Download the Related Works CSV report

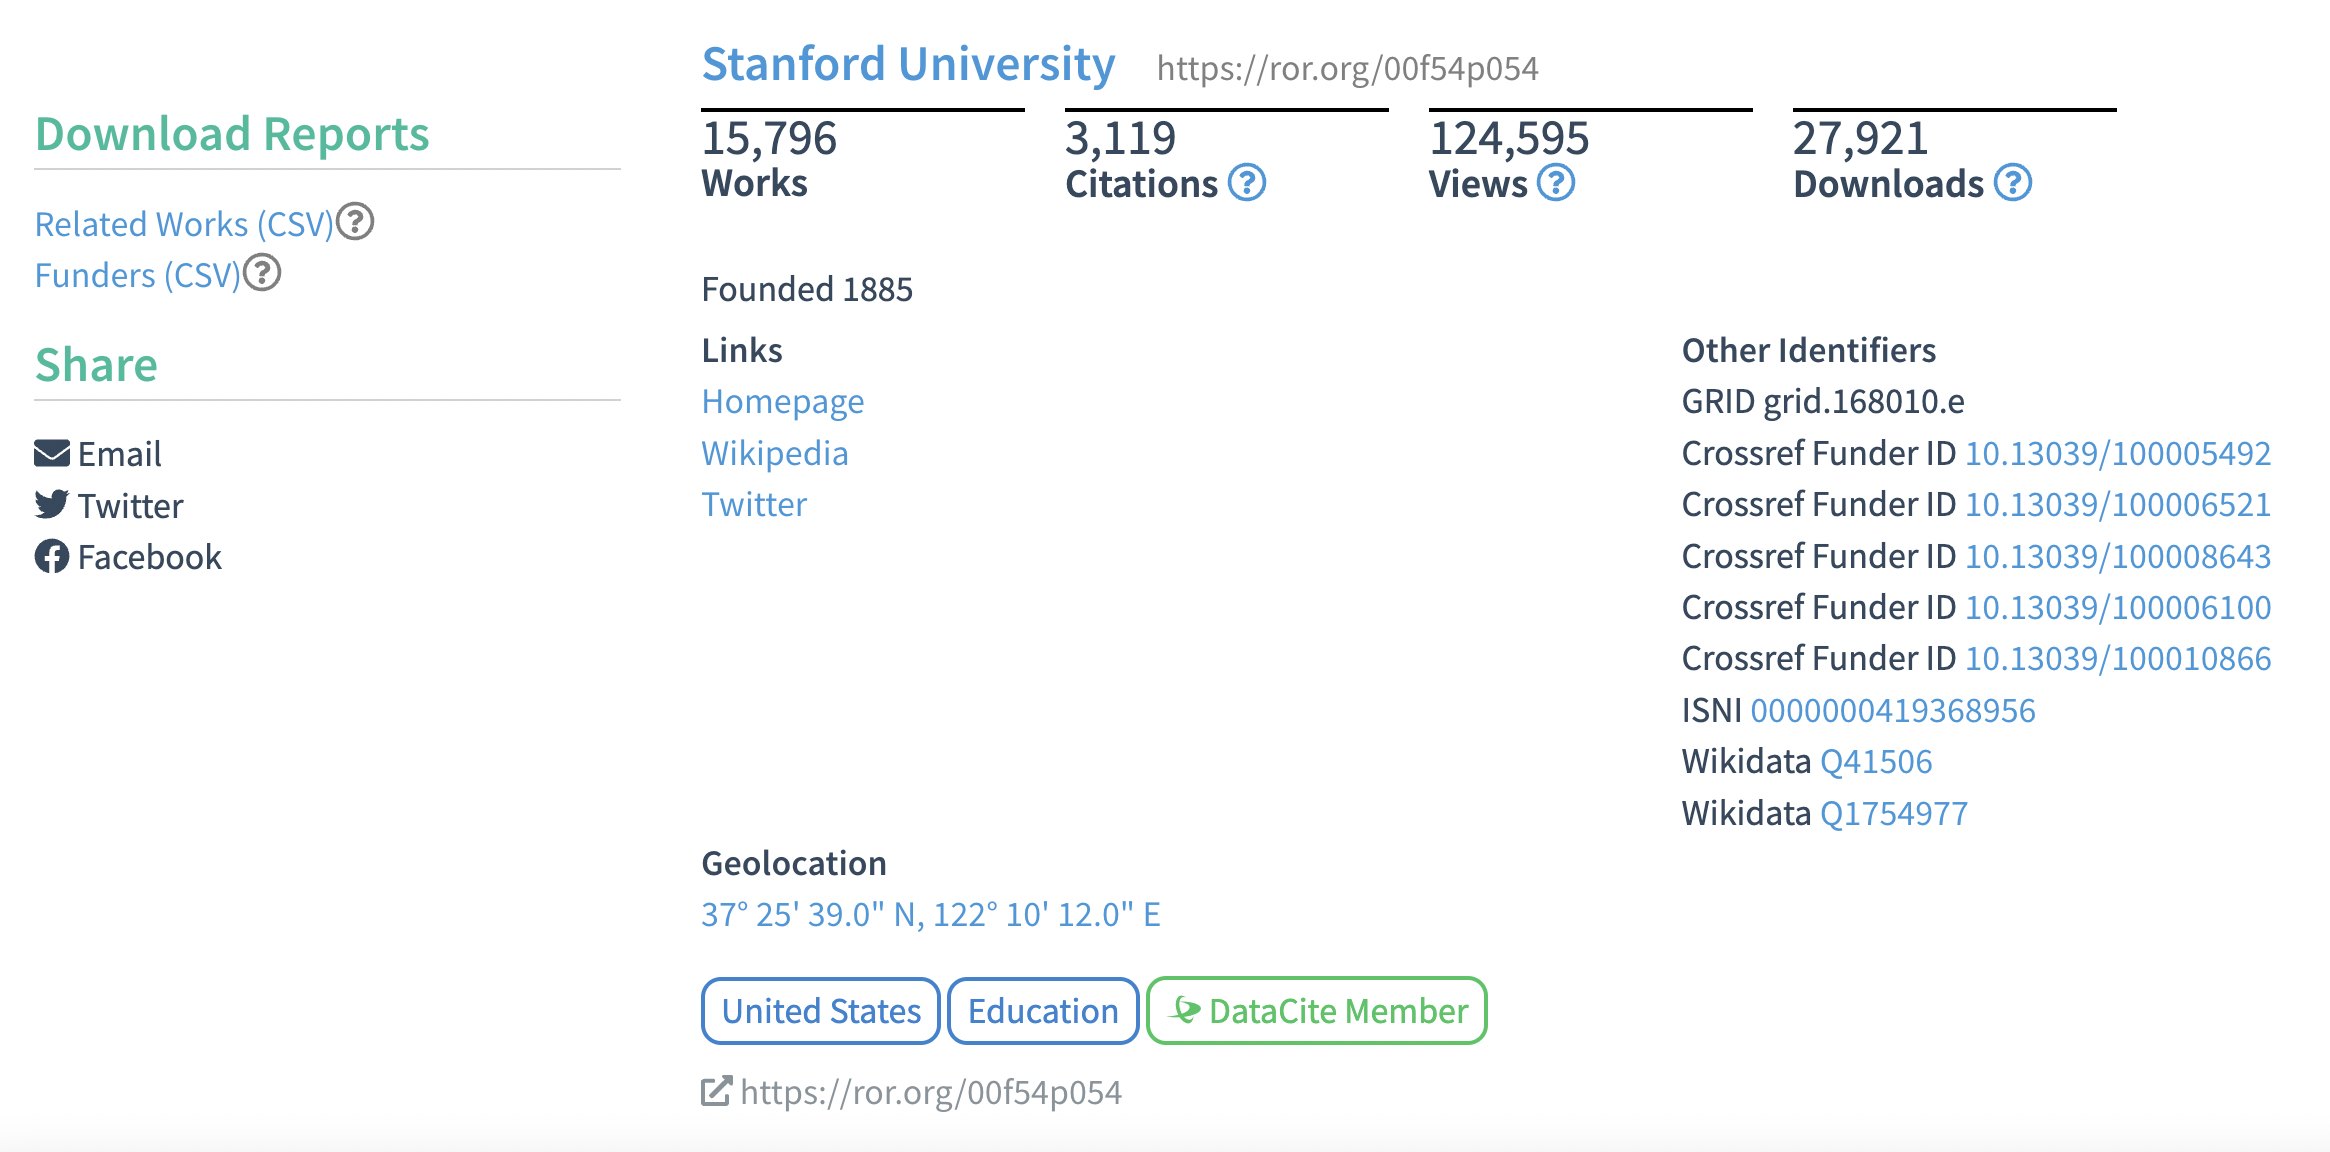(184, 224)
